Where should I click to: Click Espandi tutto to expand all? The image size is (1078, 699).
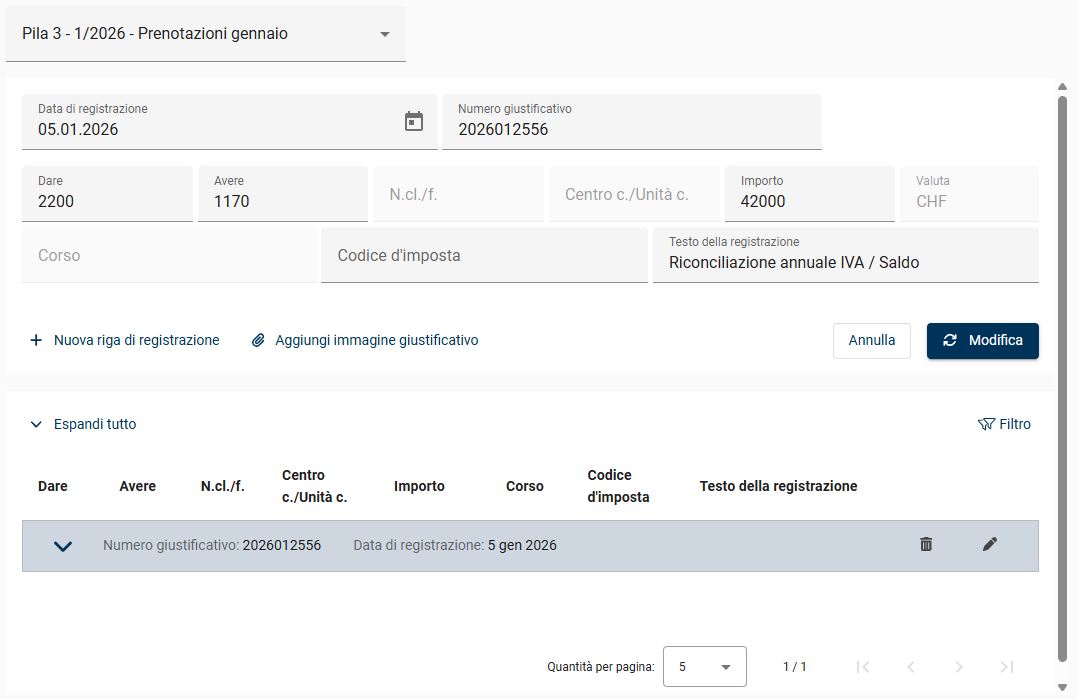[83, 424]
